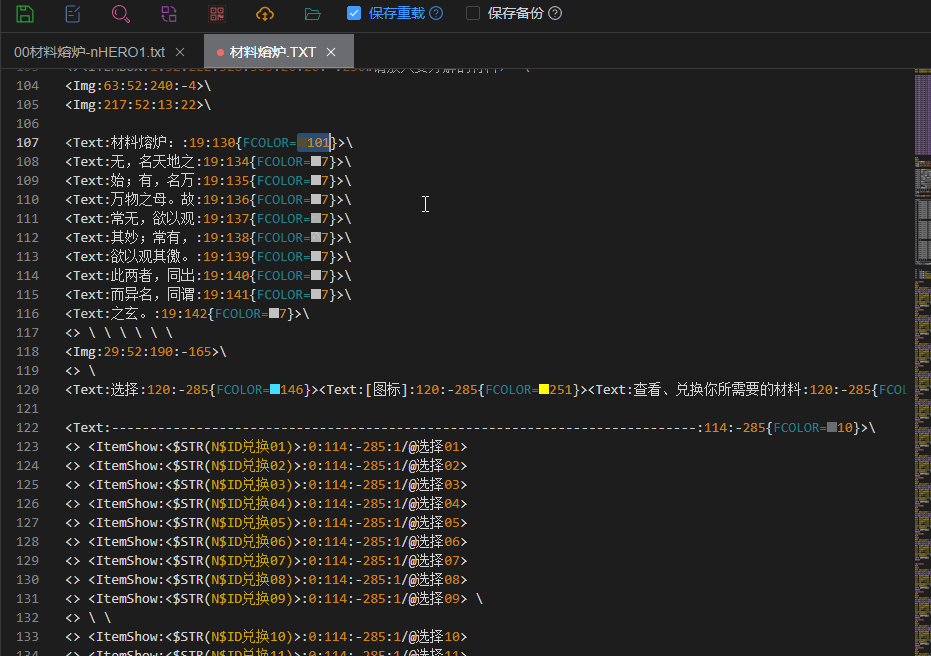The image size is (931, 656).
Task: Click the text 此两者,同出 on line 114
Action: 153,275
